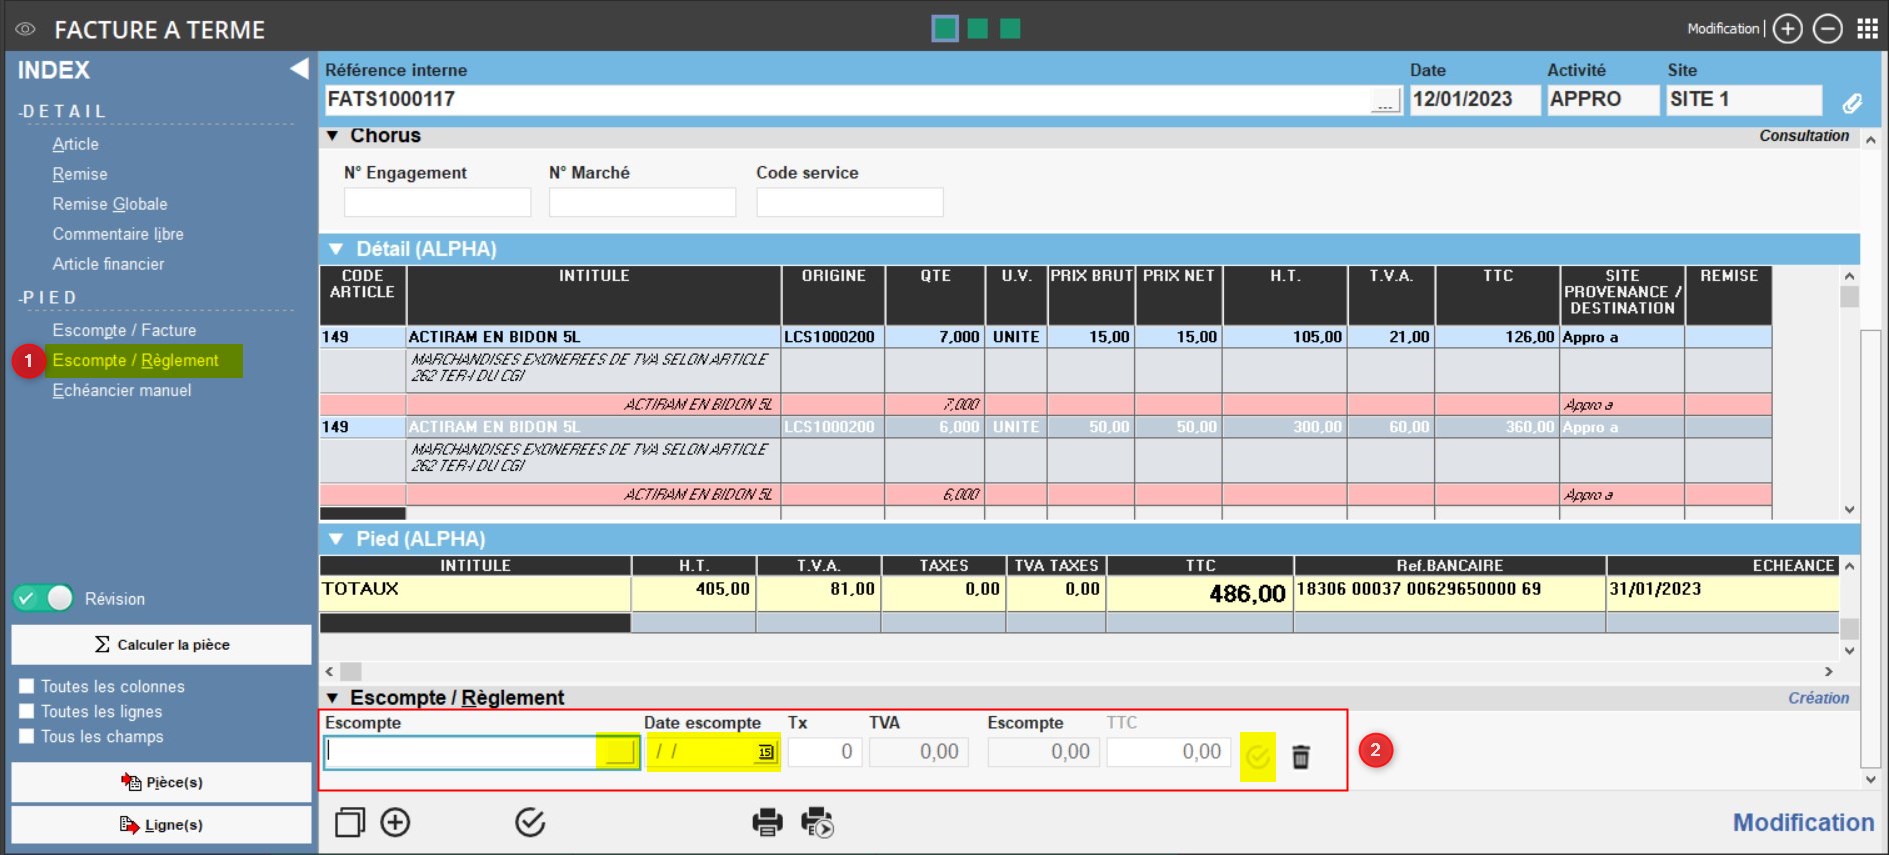
Task: Click the printer icon in bottom toolbar
Action: click(x=767, y=822)
